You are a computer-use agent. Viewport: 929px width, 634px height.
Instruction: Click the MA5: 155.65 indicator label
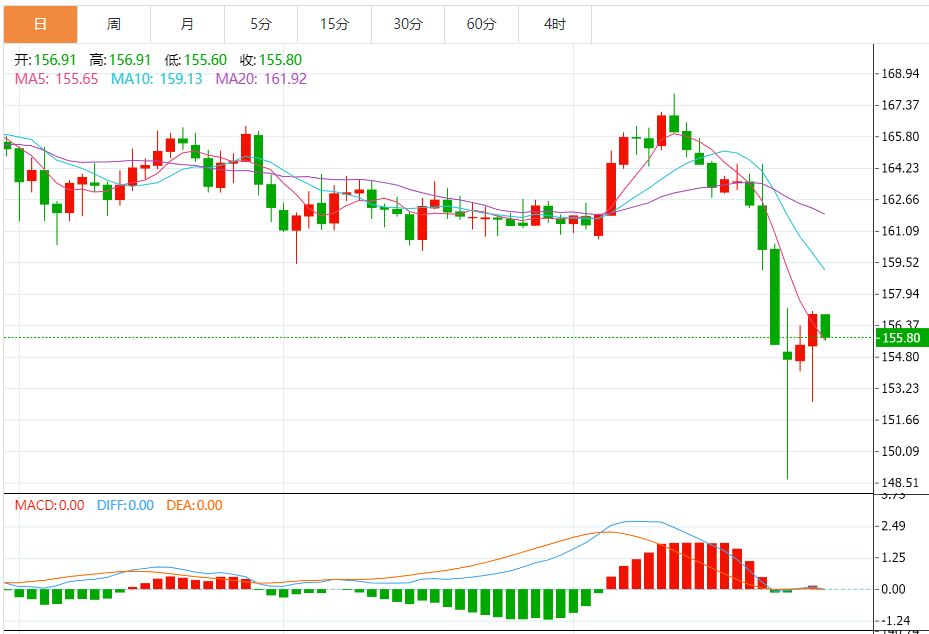click(56, 79)
